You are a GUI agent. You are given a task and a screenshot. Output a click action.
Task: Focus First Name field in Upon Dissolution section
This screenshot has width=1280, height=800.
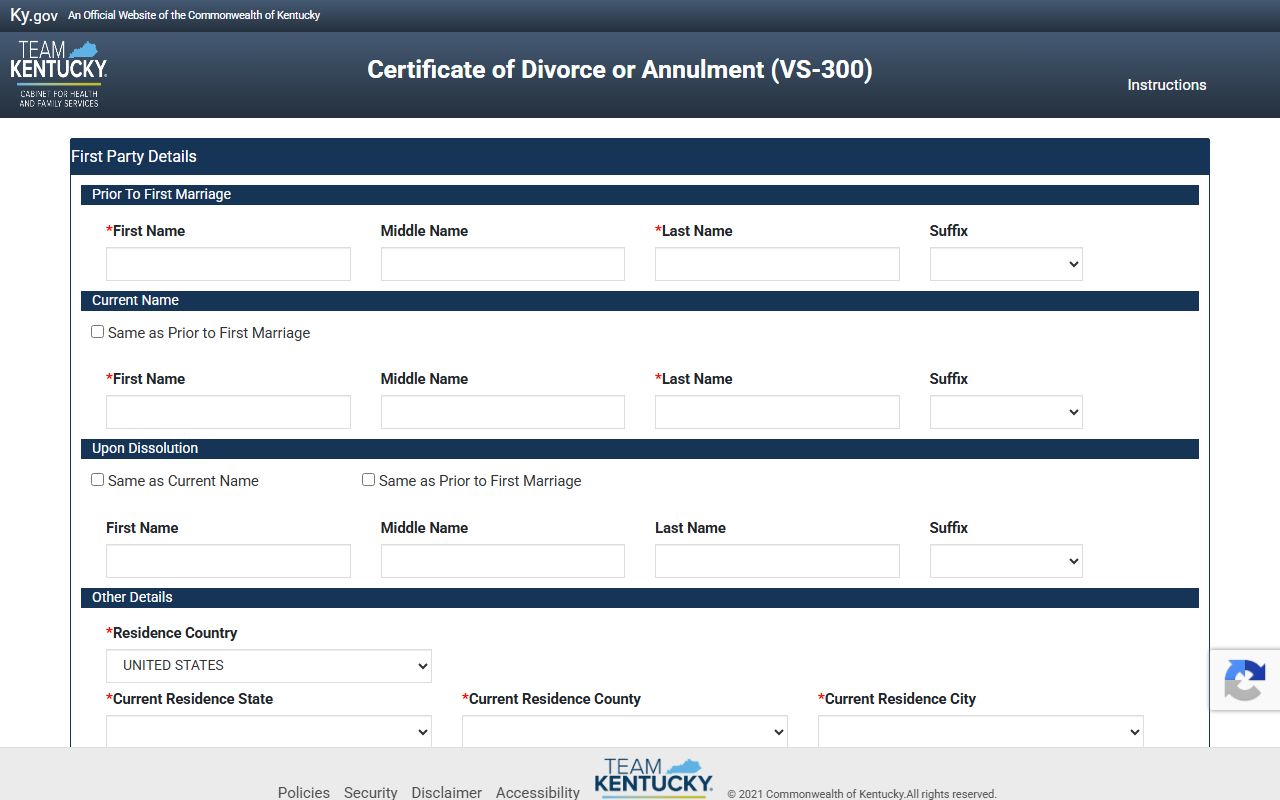click(x=228, y=561)
